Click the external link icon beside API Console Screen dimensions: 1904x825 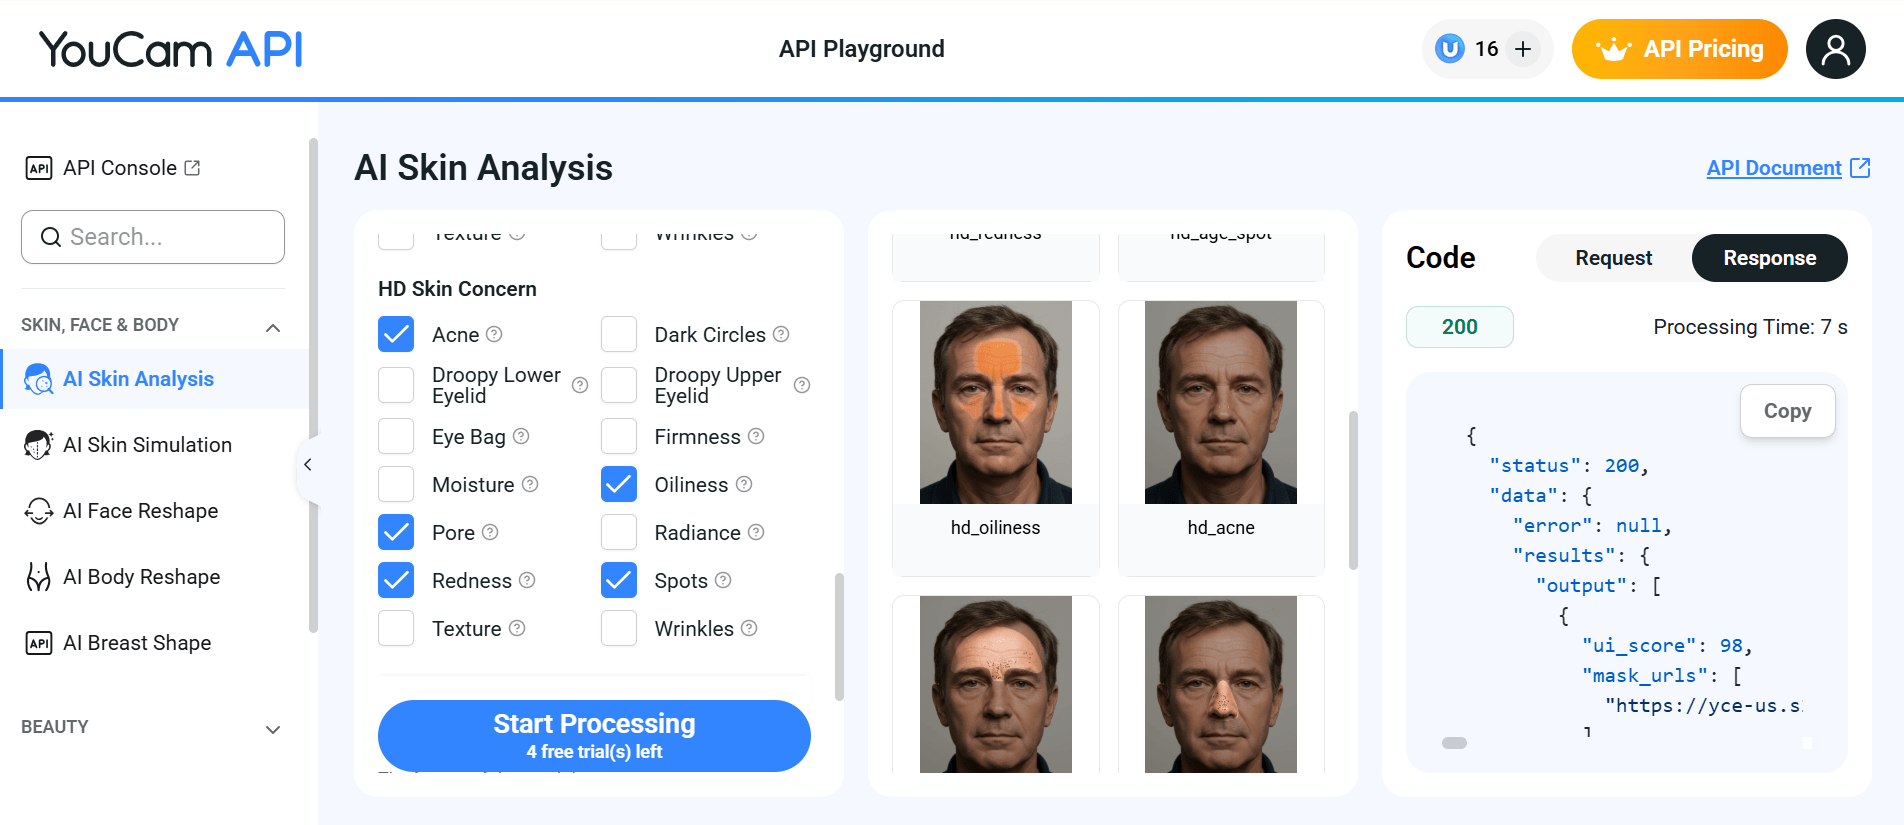click(x=193, y=168)
